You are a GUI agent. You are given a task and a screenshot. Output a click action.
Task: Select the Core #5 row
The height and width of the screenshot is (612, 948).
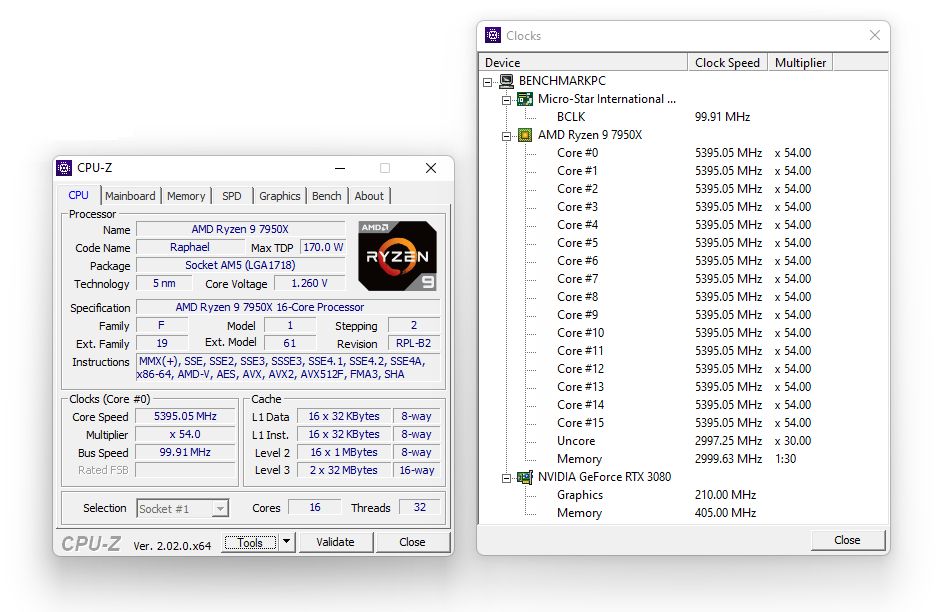(683, 243)
